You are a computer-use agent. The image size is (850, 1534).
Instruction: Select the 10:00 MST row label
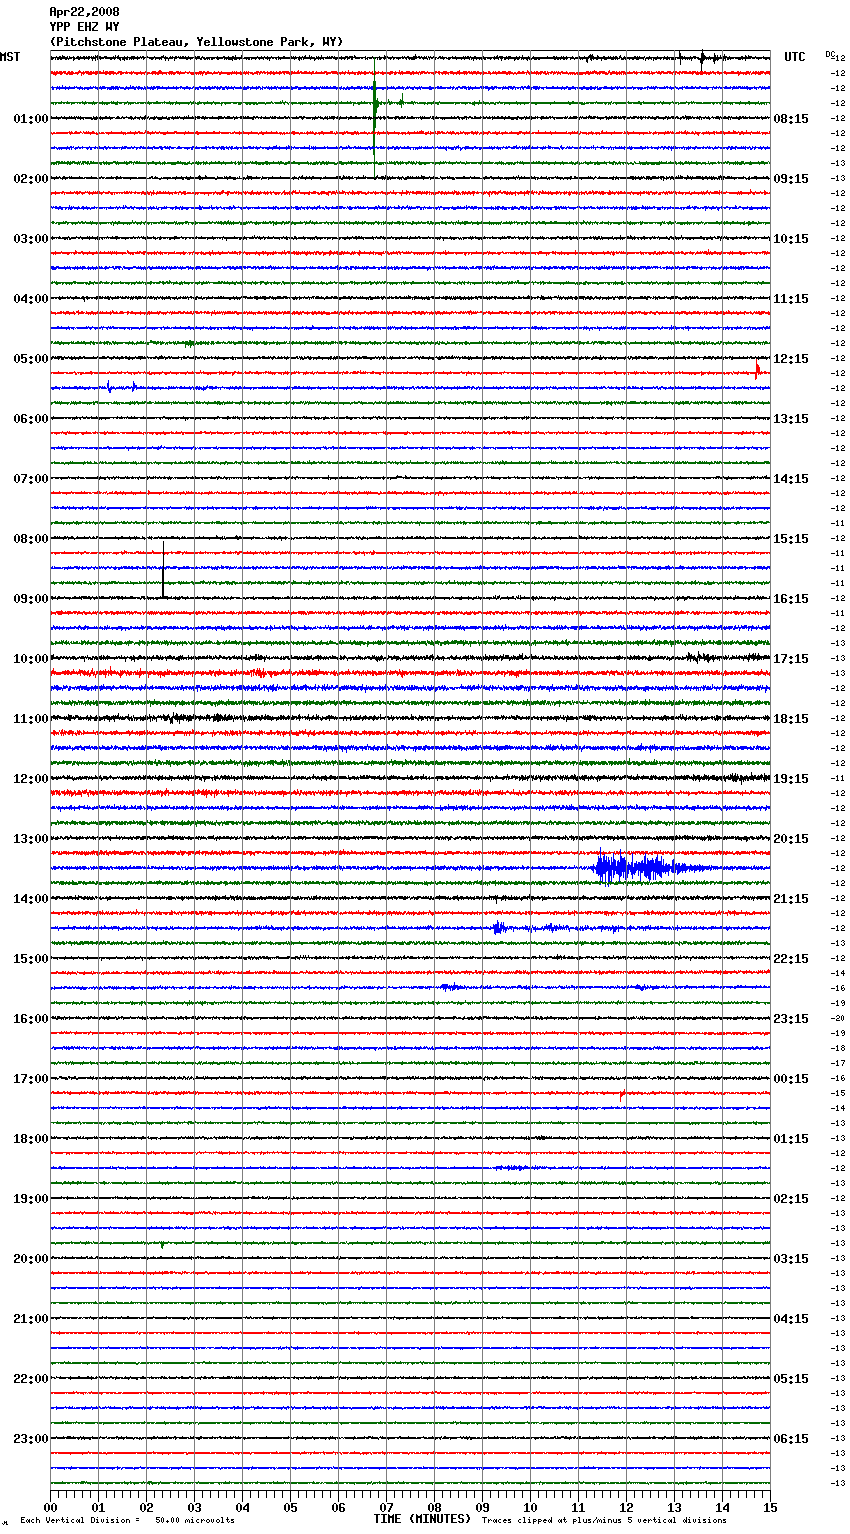(30, 659)
